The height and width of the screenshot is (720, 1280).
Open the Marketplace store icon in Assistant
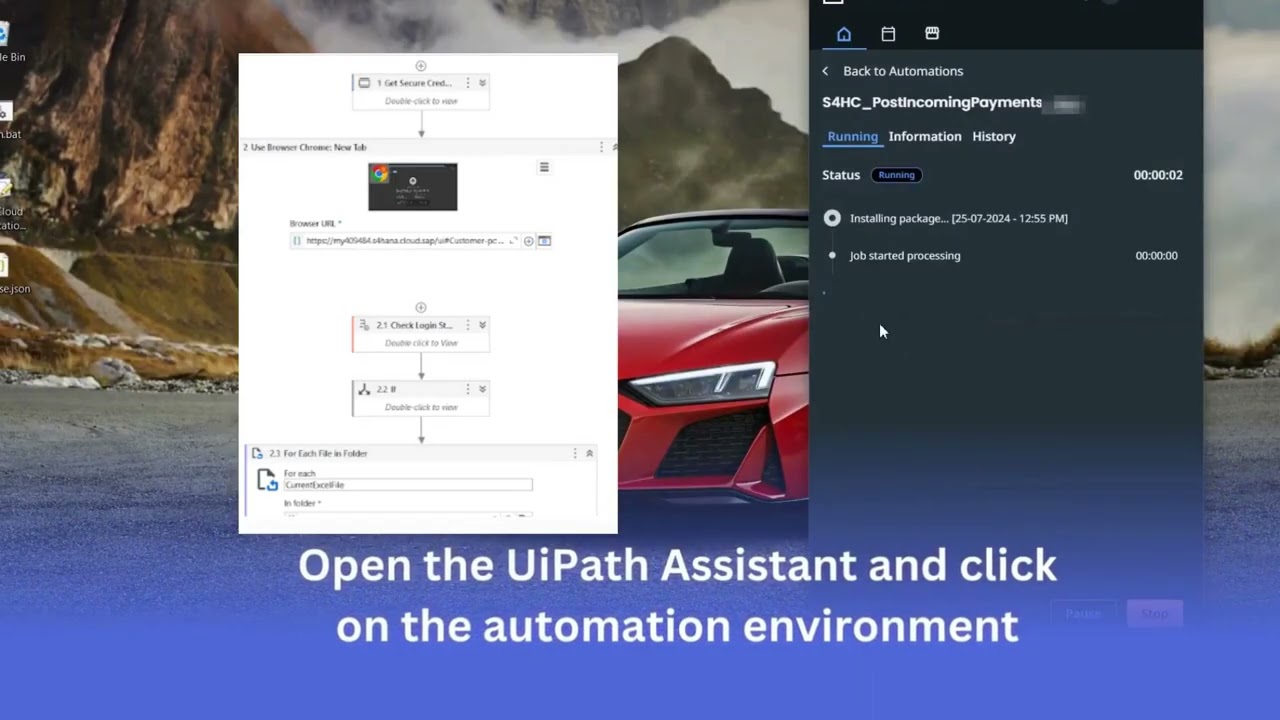point(932,34)
